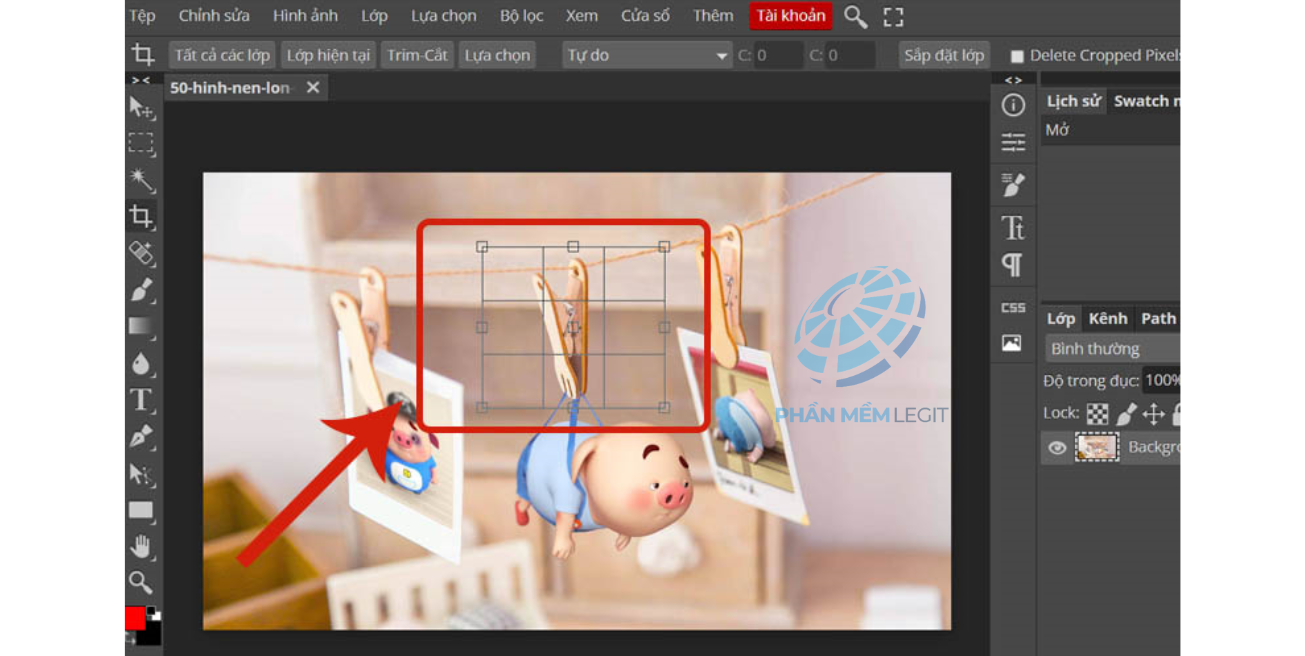Open the CSS panel icon
Image resolution: width=1305 pixels, height=656 pixels.
click(1013, 307)
